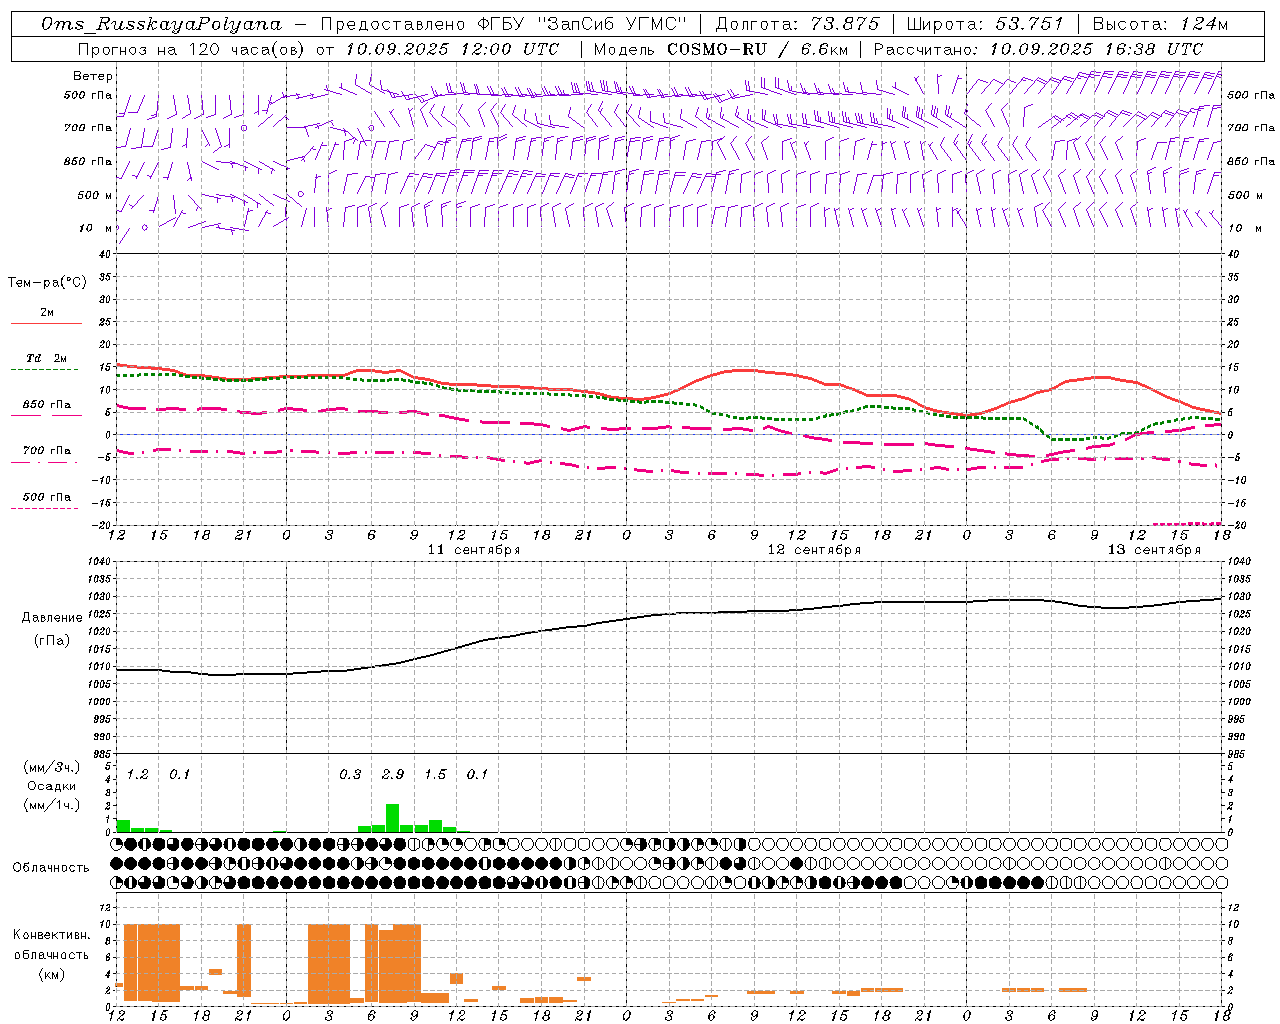
Task: Select the 13 сентября date label
Action: (1154, 550)
